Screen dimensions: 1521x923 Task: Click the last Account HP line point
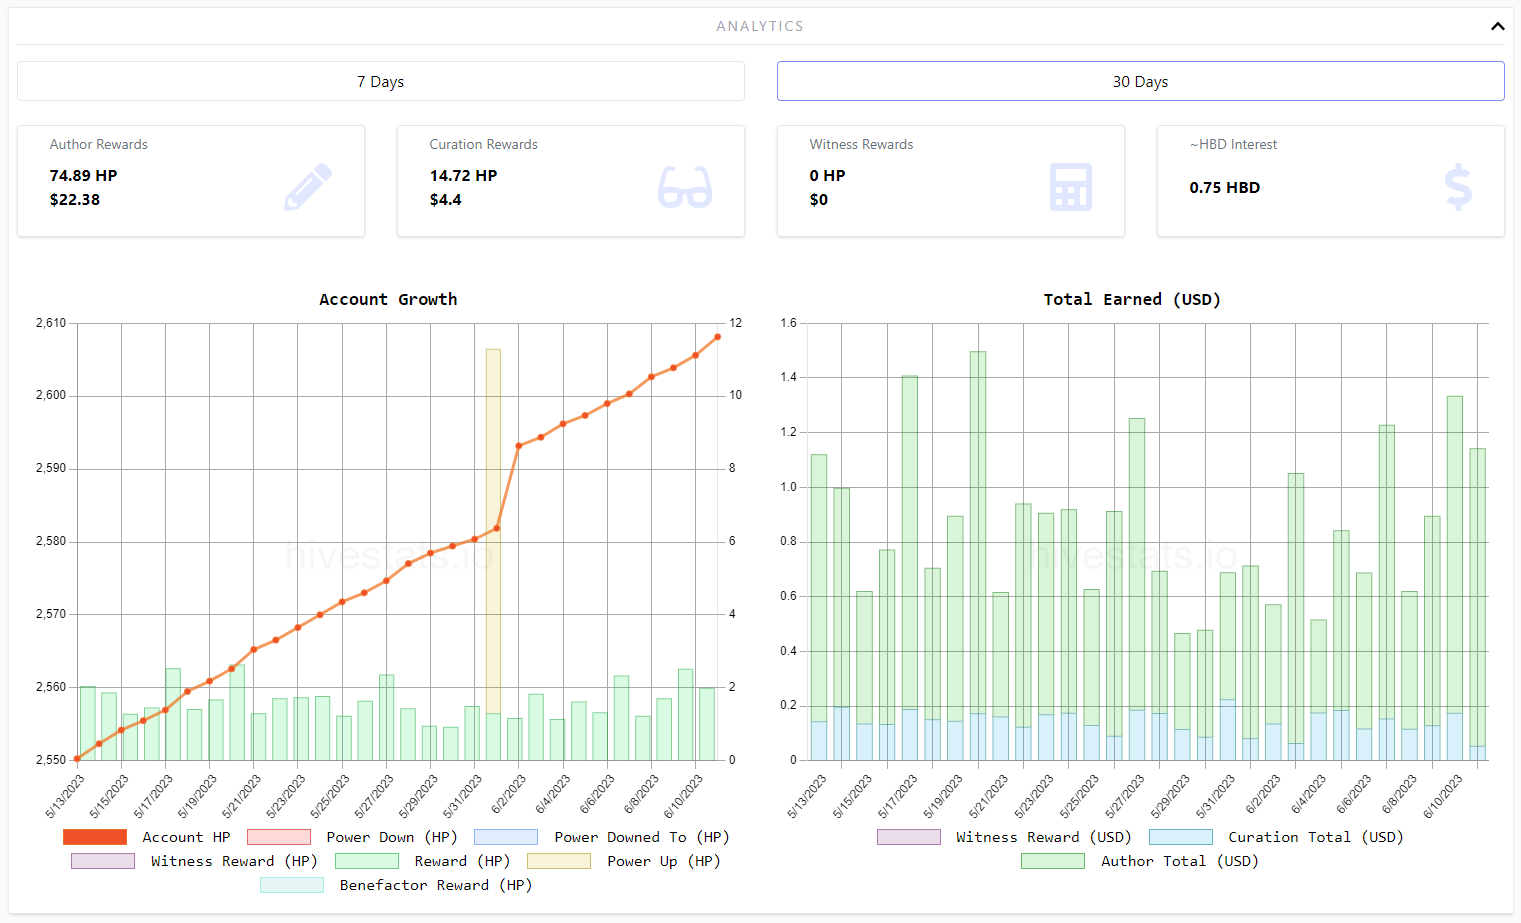click(x=718, y=337)
